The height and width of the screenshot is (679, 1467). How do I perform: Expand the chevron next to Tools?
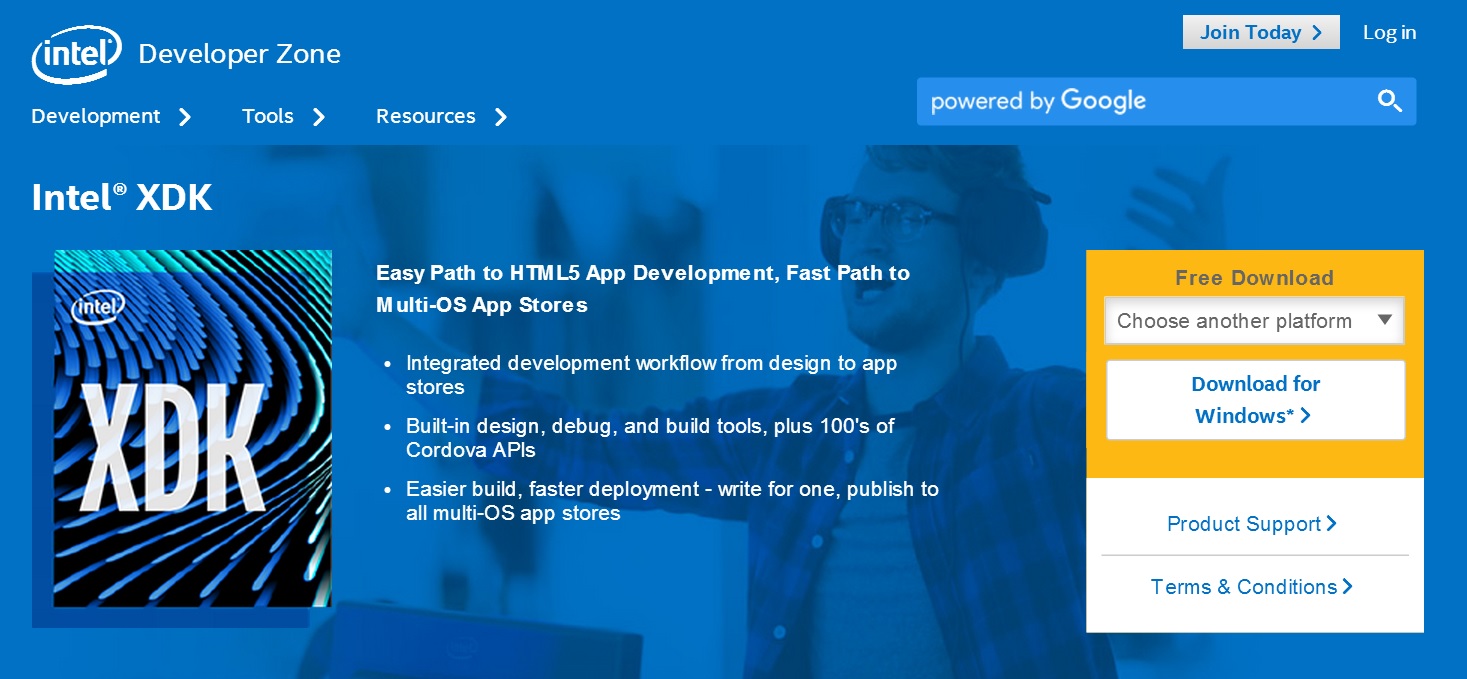319,117
